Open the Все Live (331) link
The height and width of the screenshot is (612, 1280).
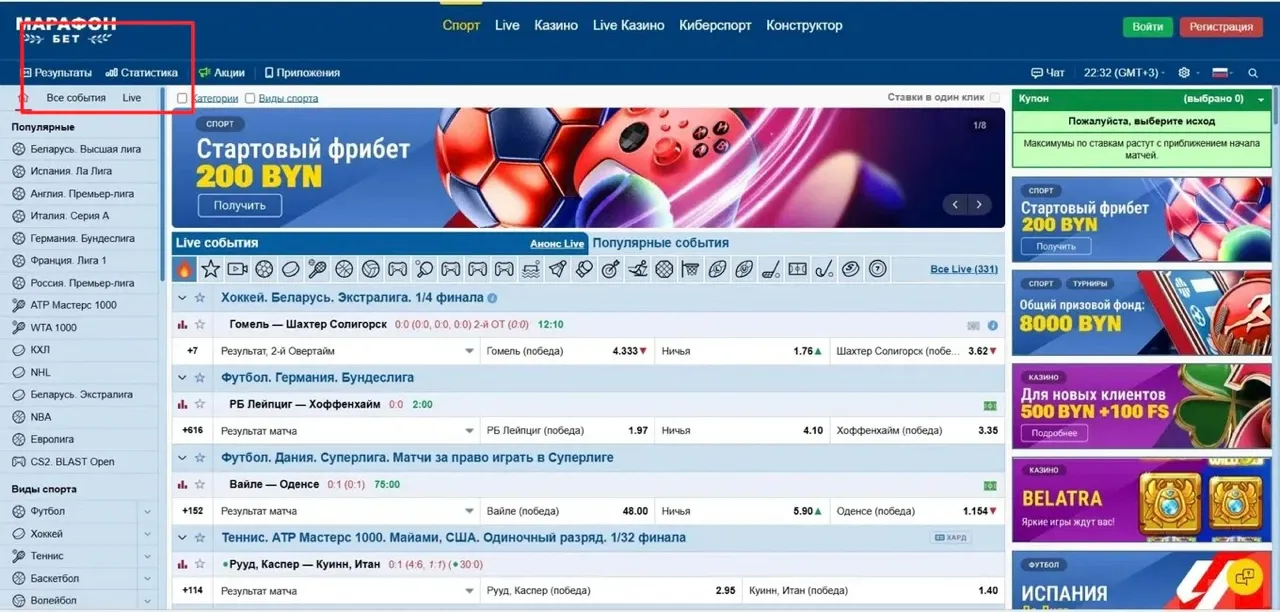tap(964, 270)
